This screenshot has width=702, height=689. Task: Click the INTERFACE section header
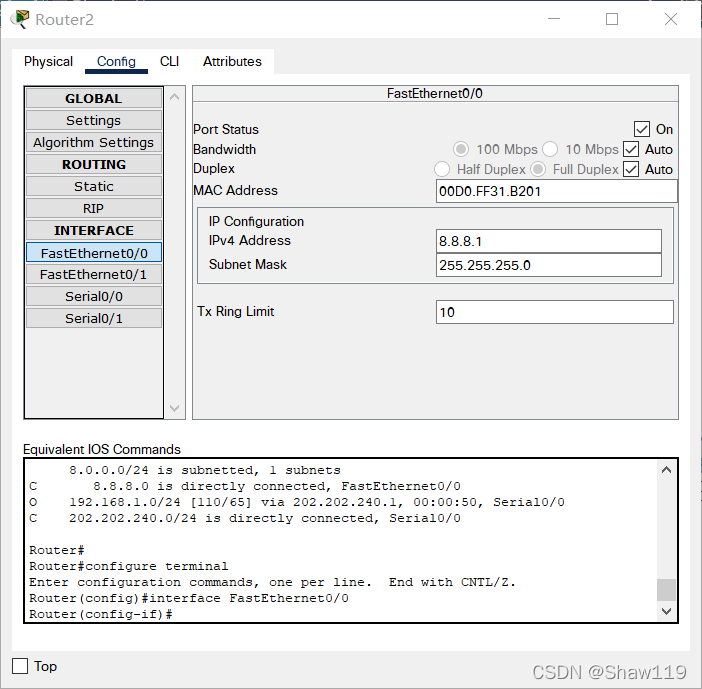[x=94, y=230]
